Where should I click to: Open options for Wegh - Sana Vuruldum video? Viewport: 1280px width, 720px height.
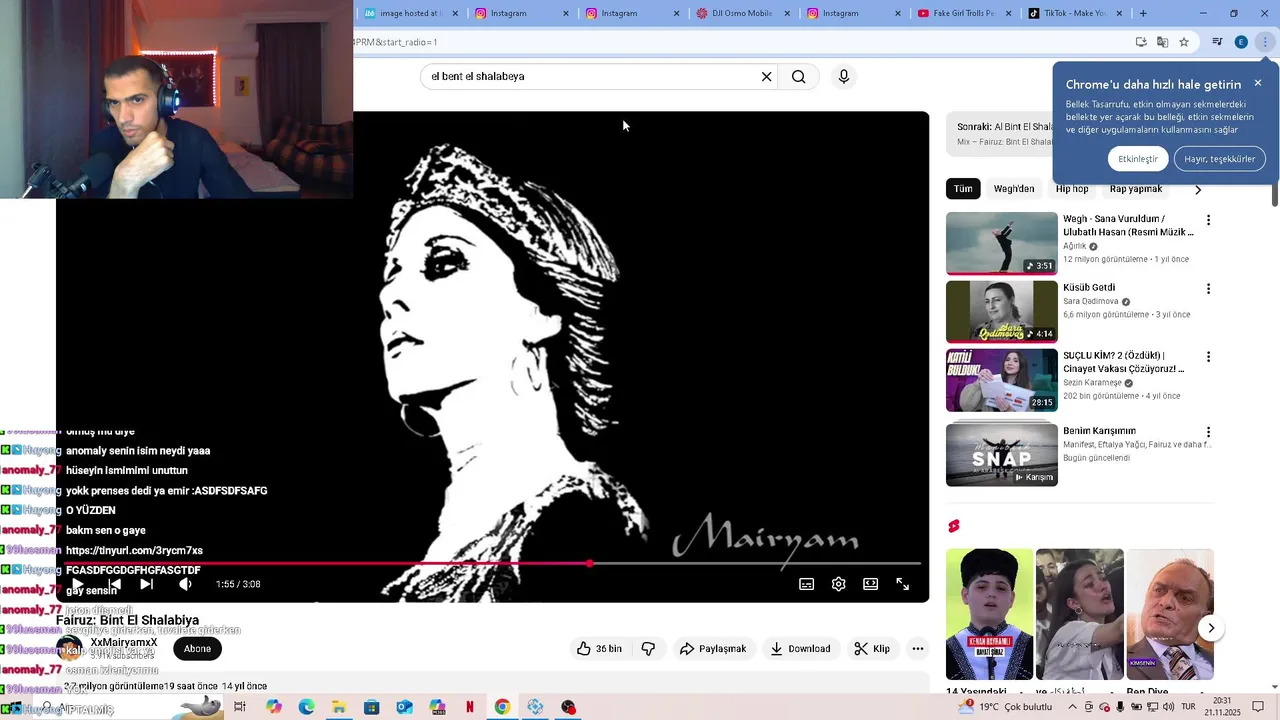coord(1208,220)
